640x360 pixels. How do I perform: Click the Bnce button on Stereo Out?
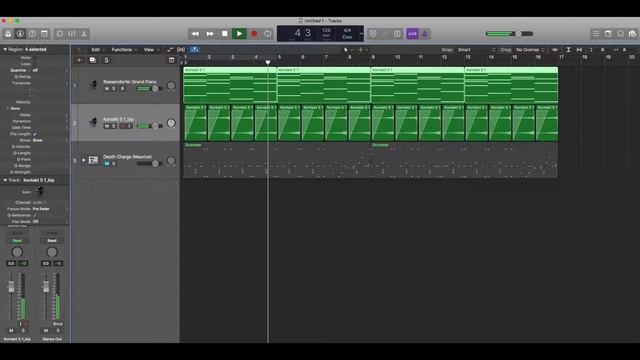58,324
